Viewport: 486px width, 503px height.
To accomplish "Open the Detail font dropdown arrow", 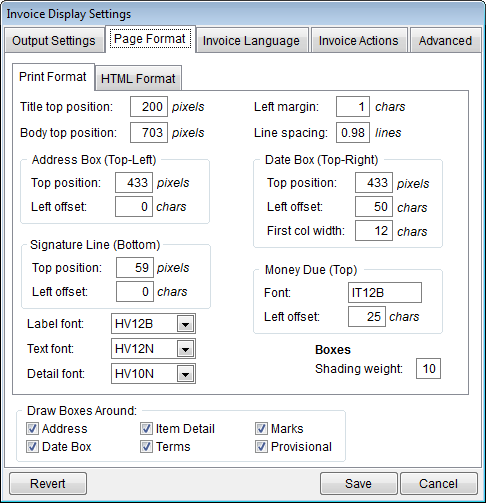I will tap(185, 374).
